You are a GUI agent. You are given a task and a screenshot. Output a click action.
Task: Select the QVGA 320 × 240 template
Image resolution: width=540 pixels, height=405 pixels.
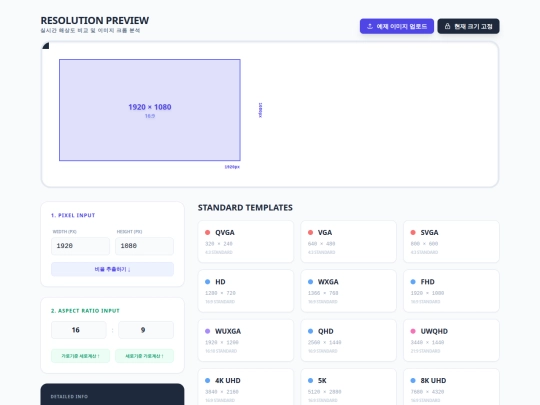(x=246, y=242)
